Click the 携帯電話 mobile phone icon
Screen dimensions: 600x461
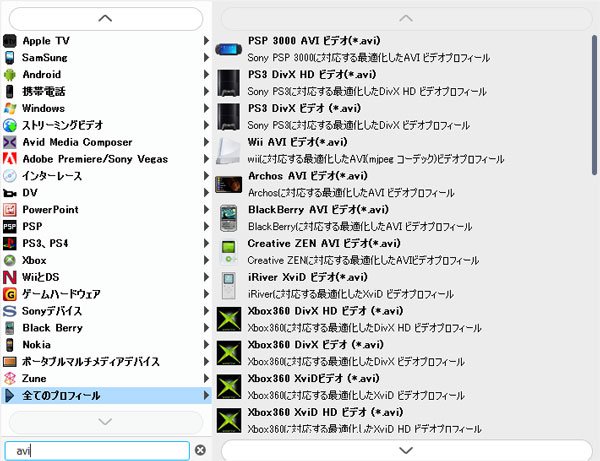10,91
